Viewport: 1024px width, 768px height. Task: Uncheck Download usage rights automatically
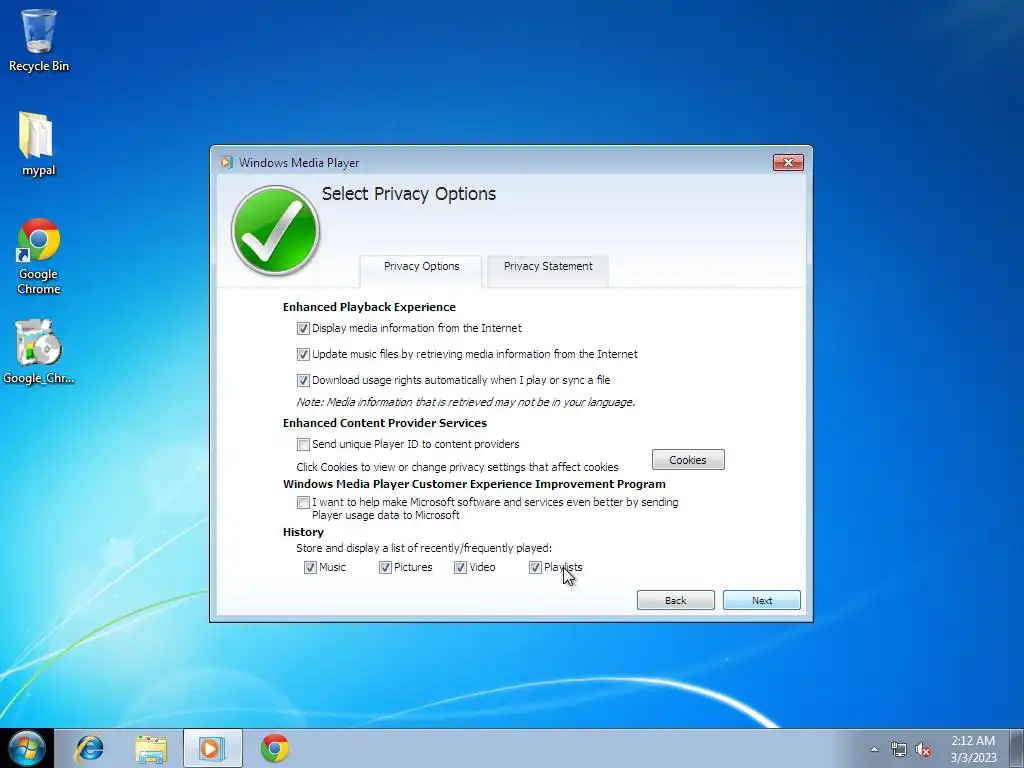(x=303, y=380)
